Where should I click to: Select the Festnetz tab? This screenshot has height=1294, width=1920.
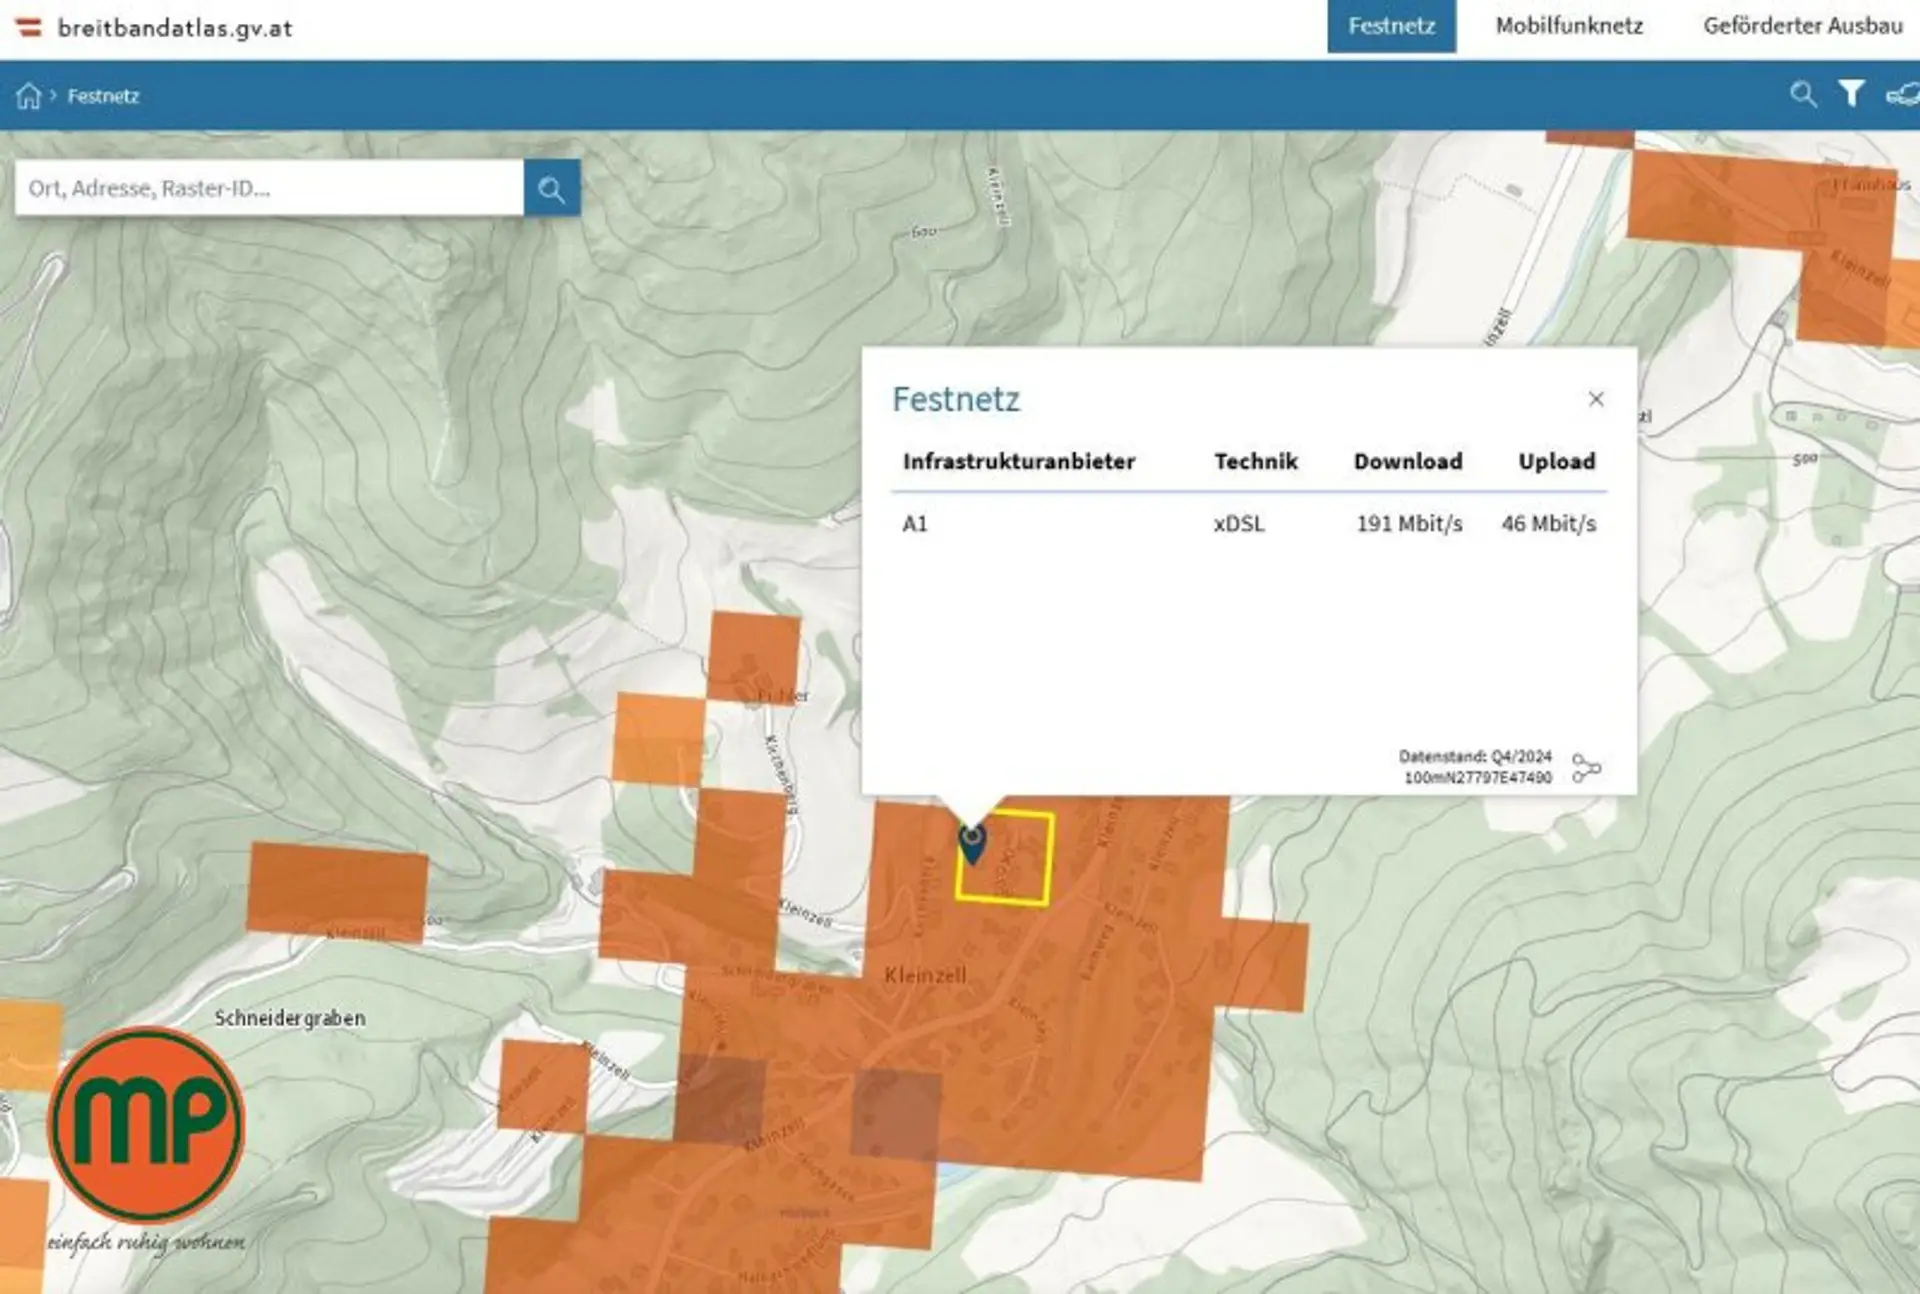(1391, 26)
